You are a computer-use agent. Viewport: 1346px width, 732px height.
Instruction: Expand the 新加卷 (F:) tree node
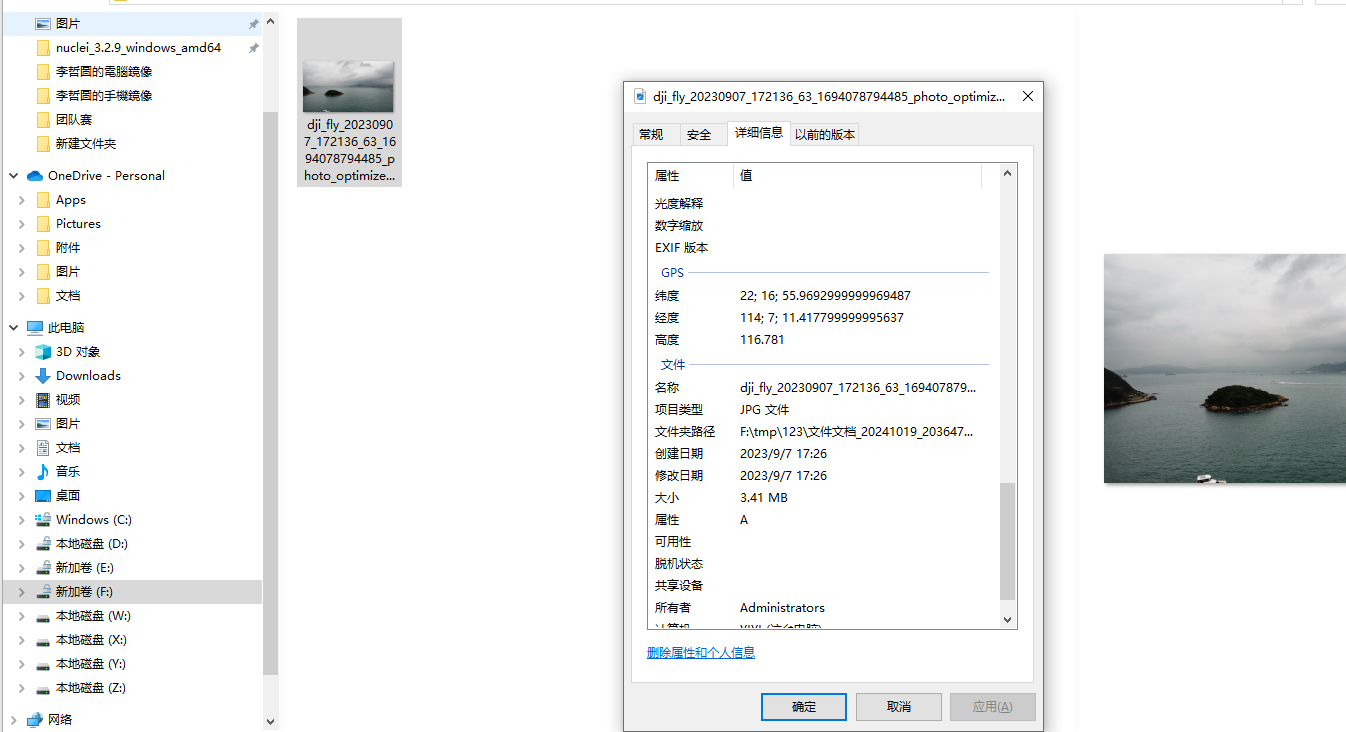[22, 592]
